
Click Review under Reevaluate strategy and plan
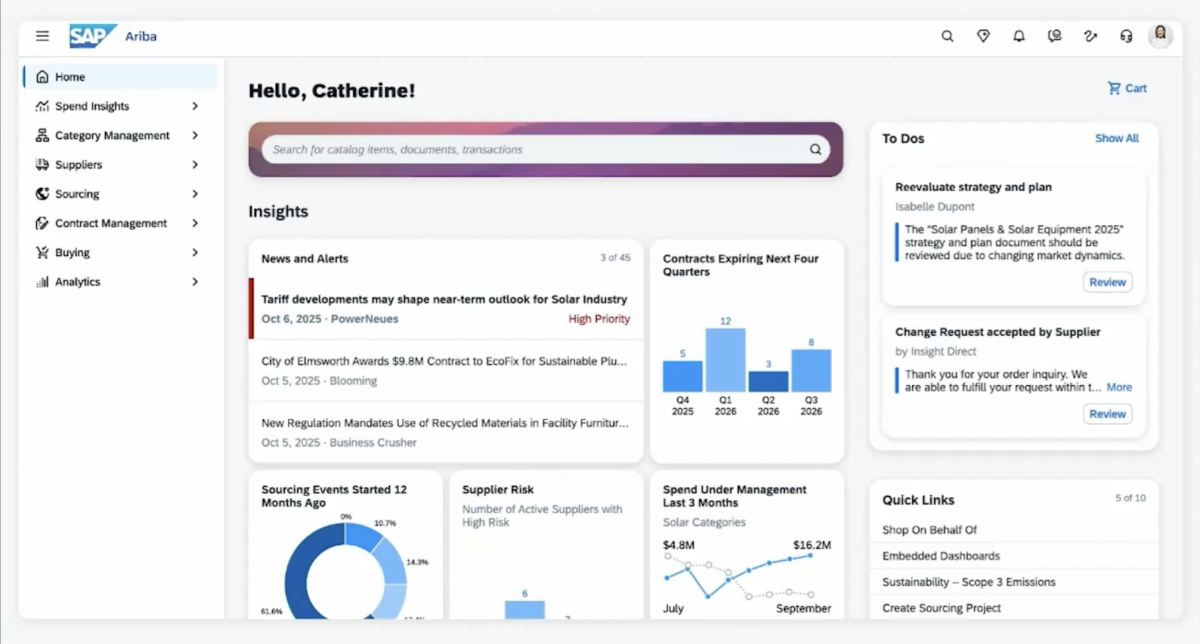tap(1107, 282)
